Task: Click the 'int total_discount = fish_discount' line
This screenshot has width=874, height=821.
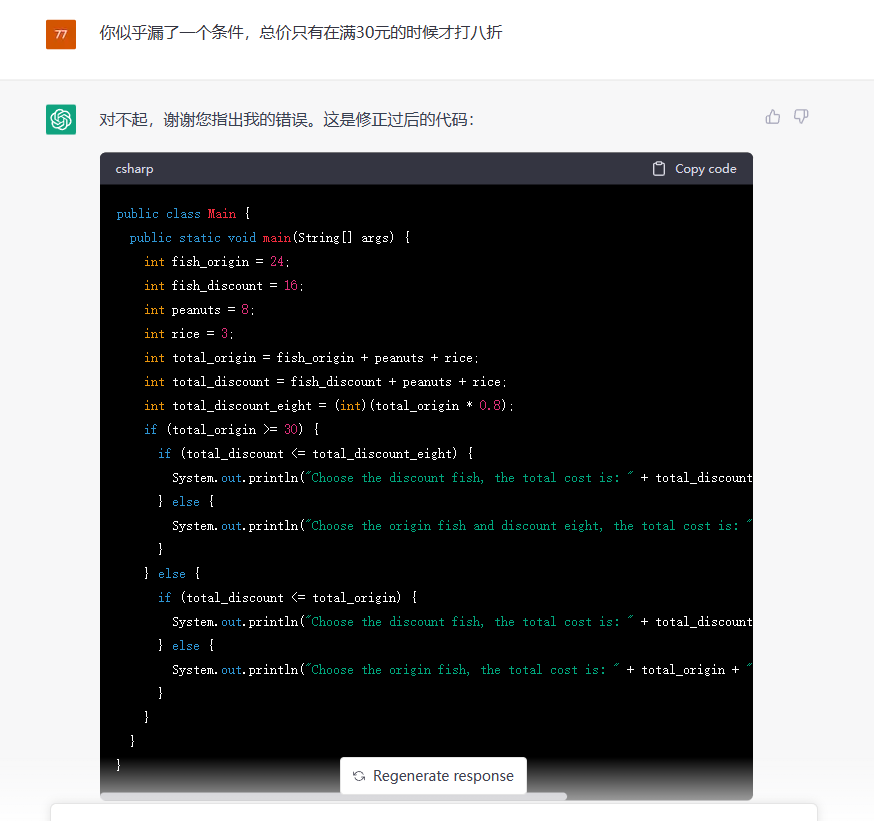Action: pos(325,382)
